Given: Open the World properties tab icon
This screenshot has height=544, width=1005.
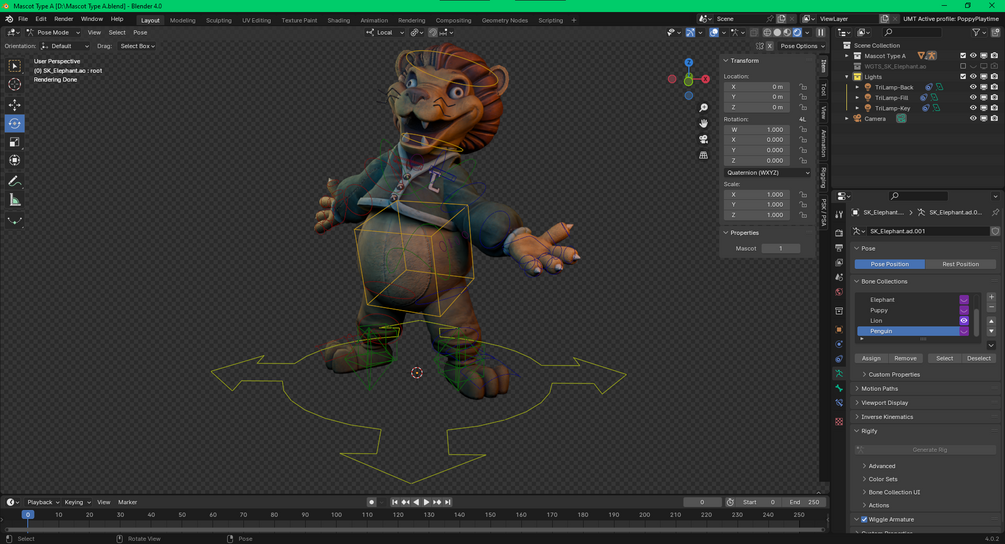Looking at the screenshot, I should tap(839, 292).
